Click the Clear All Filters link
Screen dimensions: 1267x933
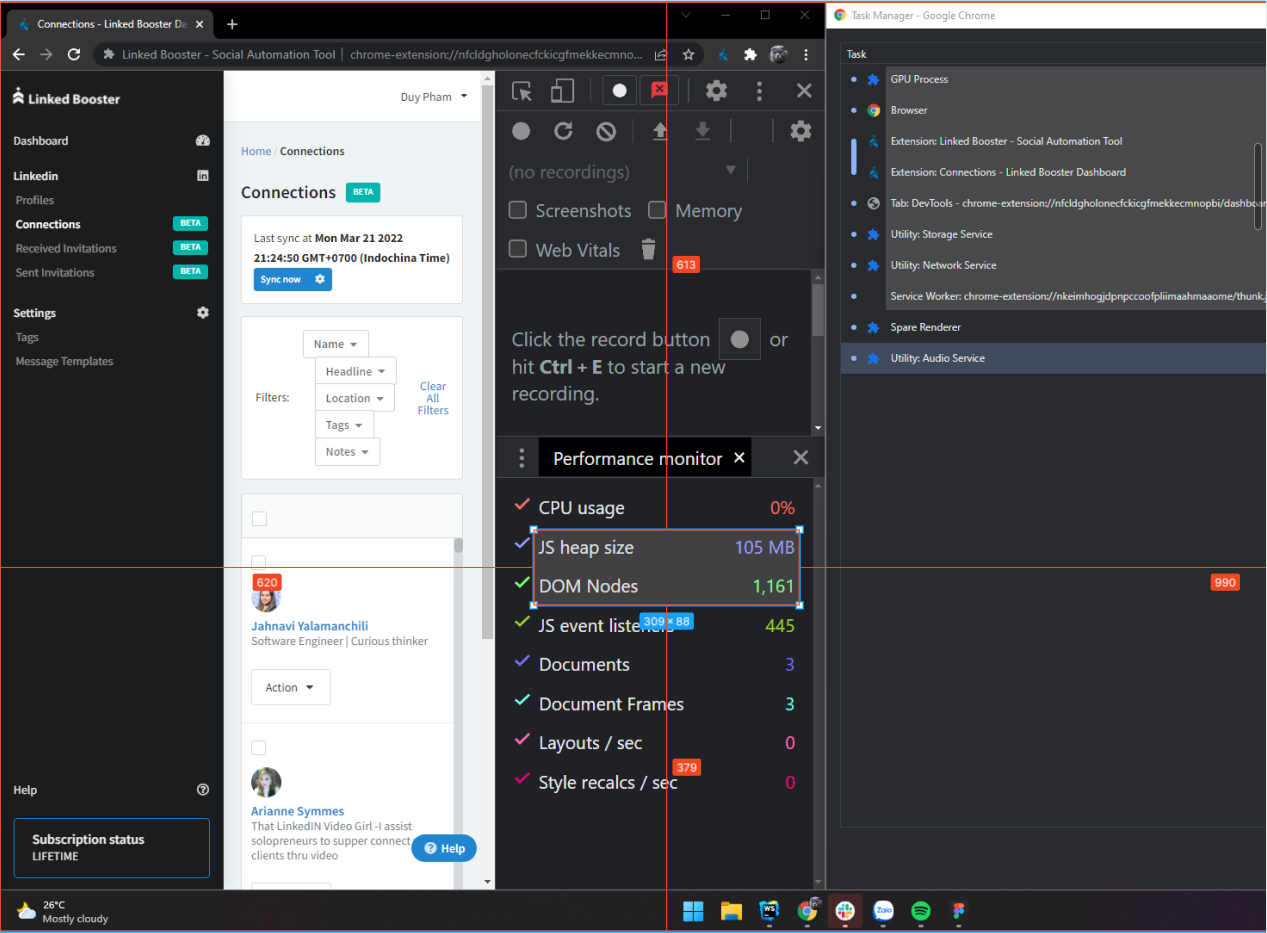[x=433, y=398]
